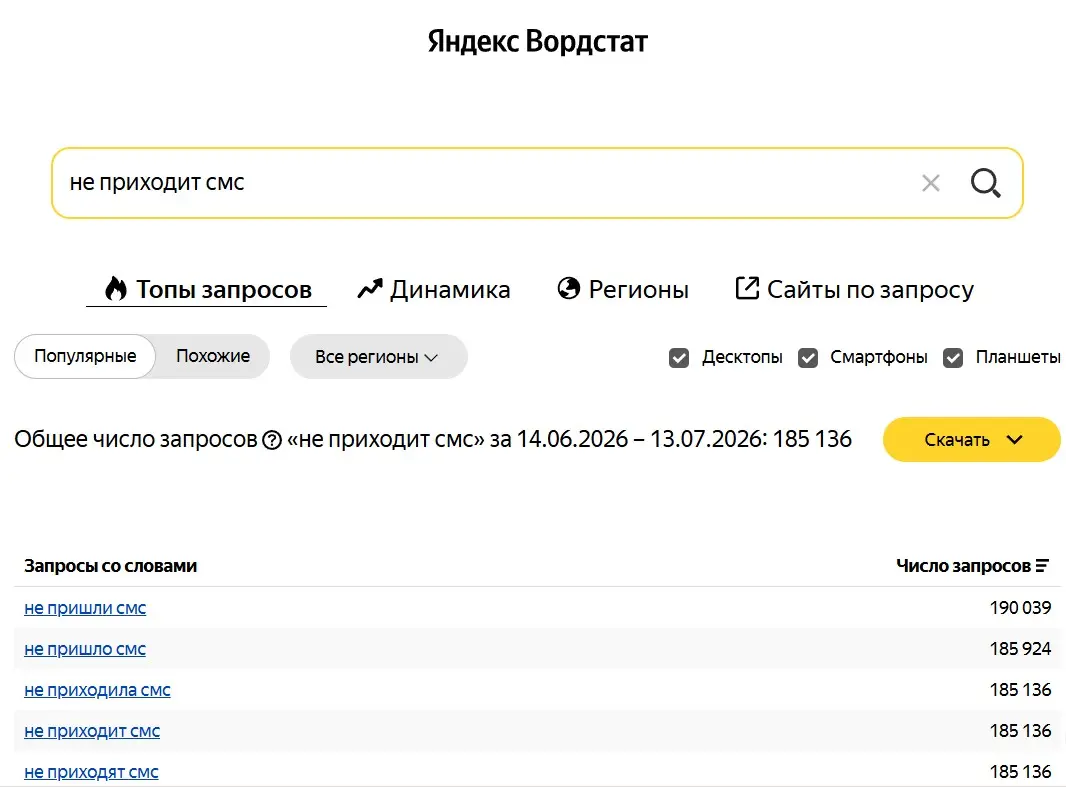Click the globe icon beside Регионы
Image resolution: width=1066 pixels, height=787 pixels.
569,288
